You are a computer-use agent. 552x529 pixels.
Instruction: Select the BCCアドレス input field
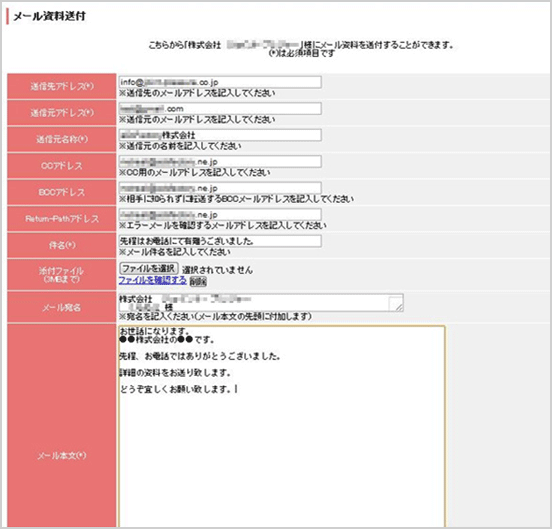click(x=220, y=188)
